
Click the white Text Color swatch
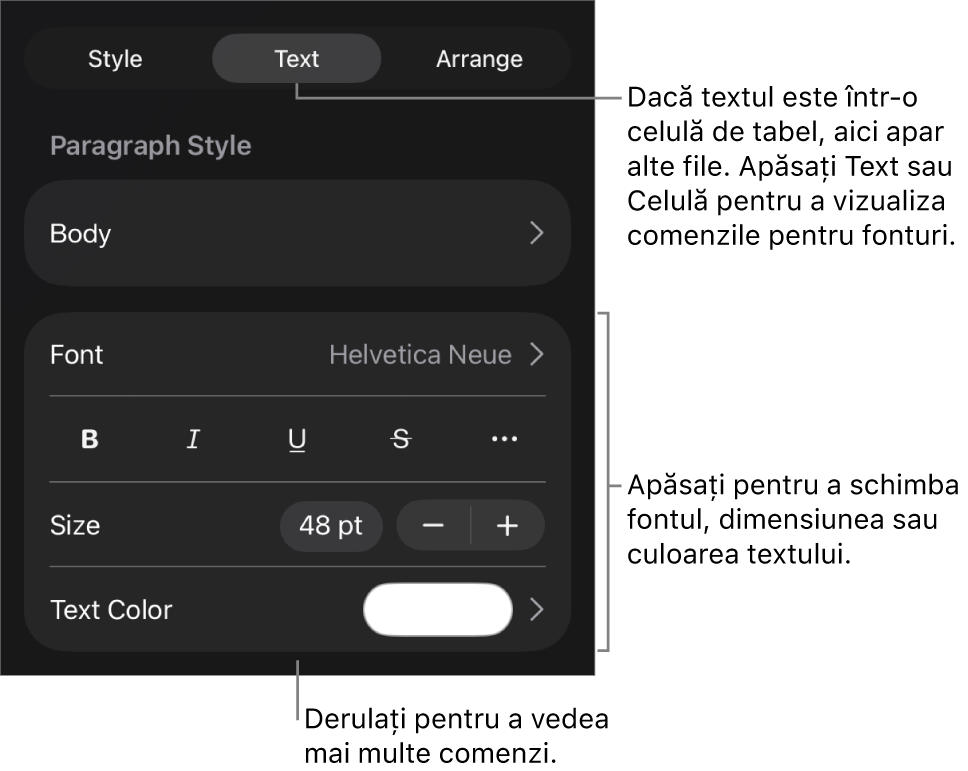[x=438, y=609]
